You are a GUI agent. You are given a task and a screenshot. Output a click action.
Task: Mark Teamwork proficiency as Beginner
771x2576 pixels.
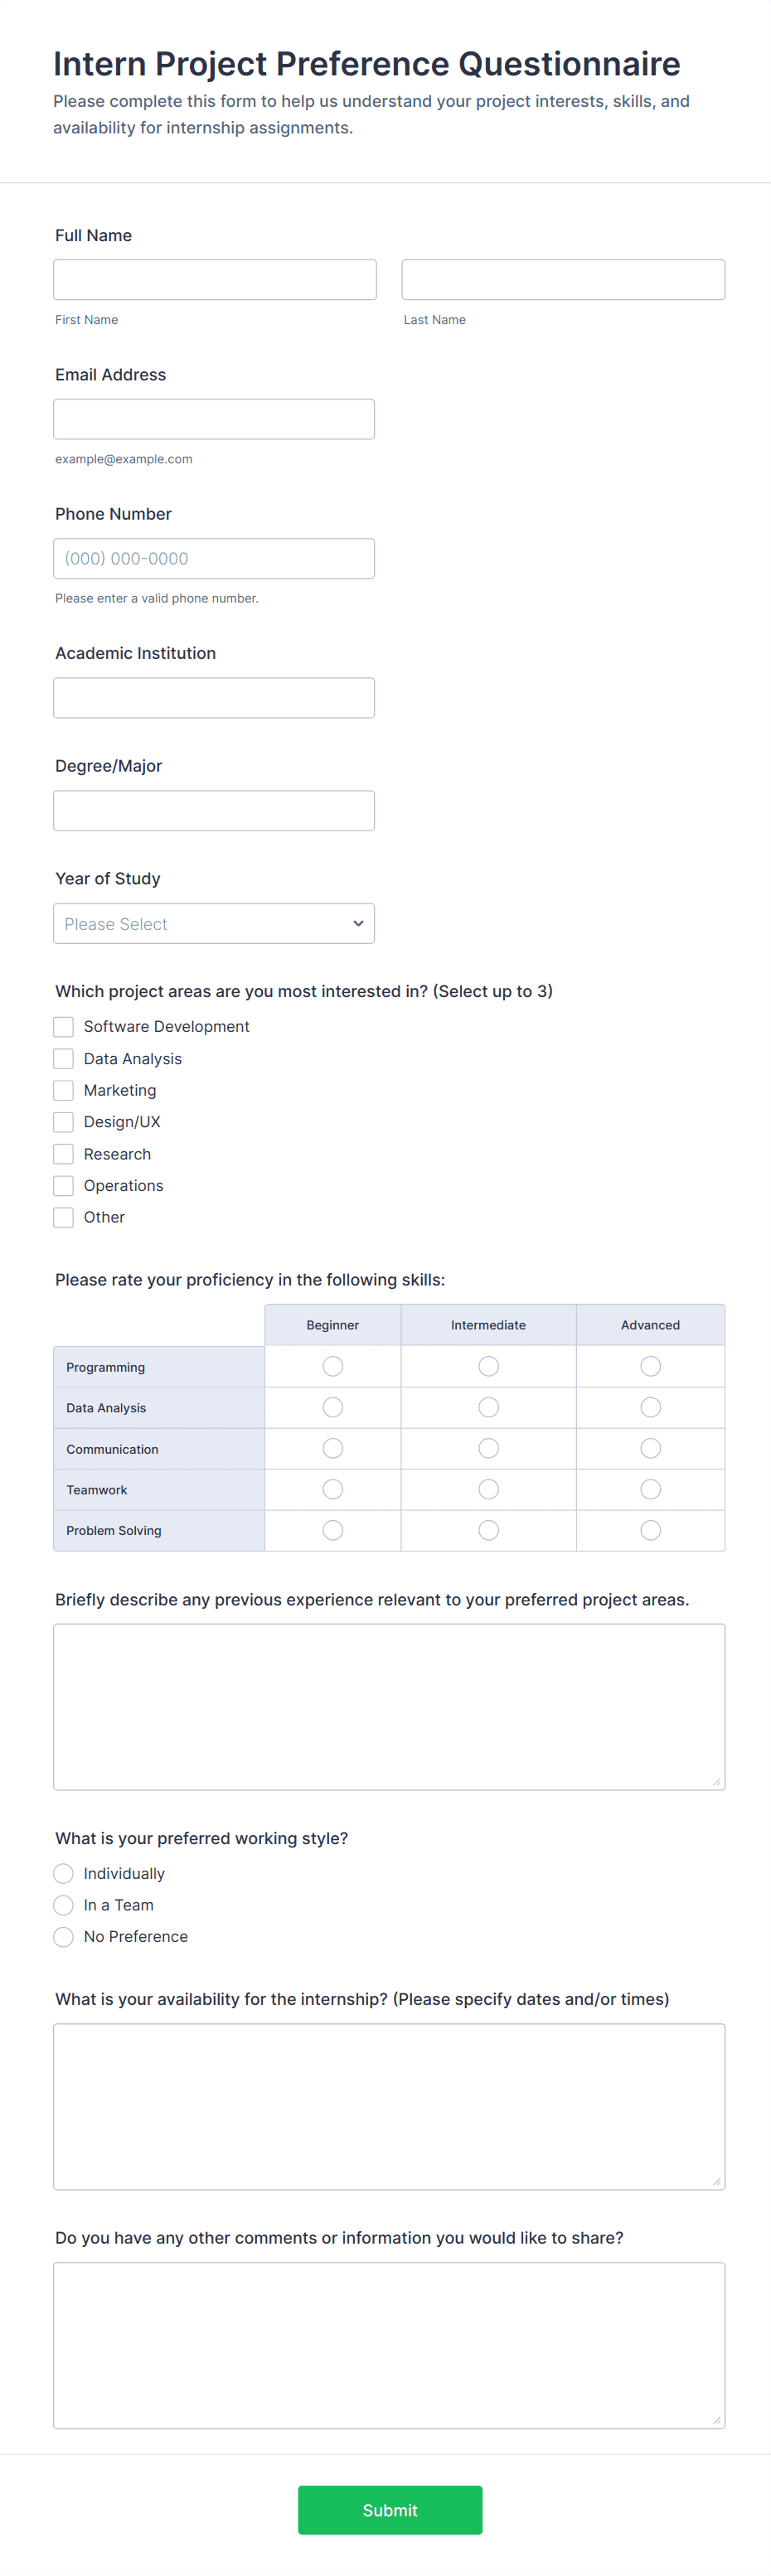(333, 1489)
